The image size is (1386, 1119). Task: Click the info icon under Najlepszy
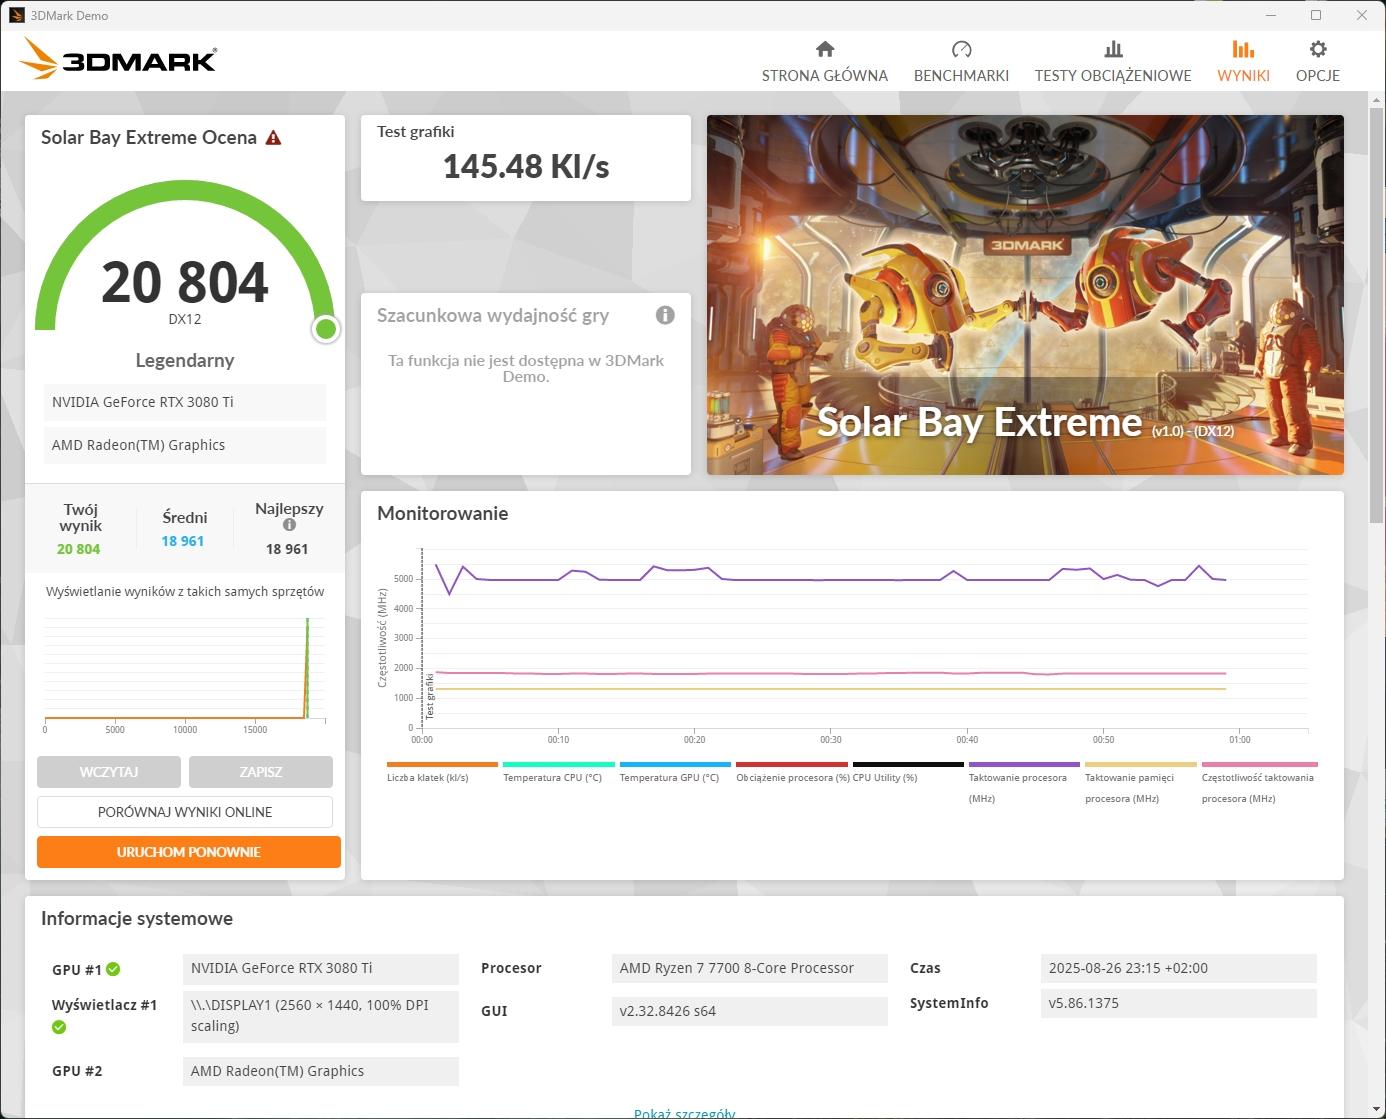(x=289, y=525)
